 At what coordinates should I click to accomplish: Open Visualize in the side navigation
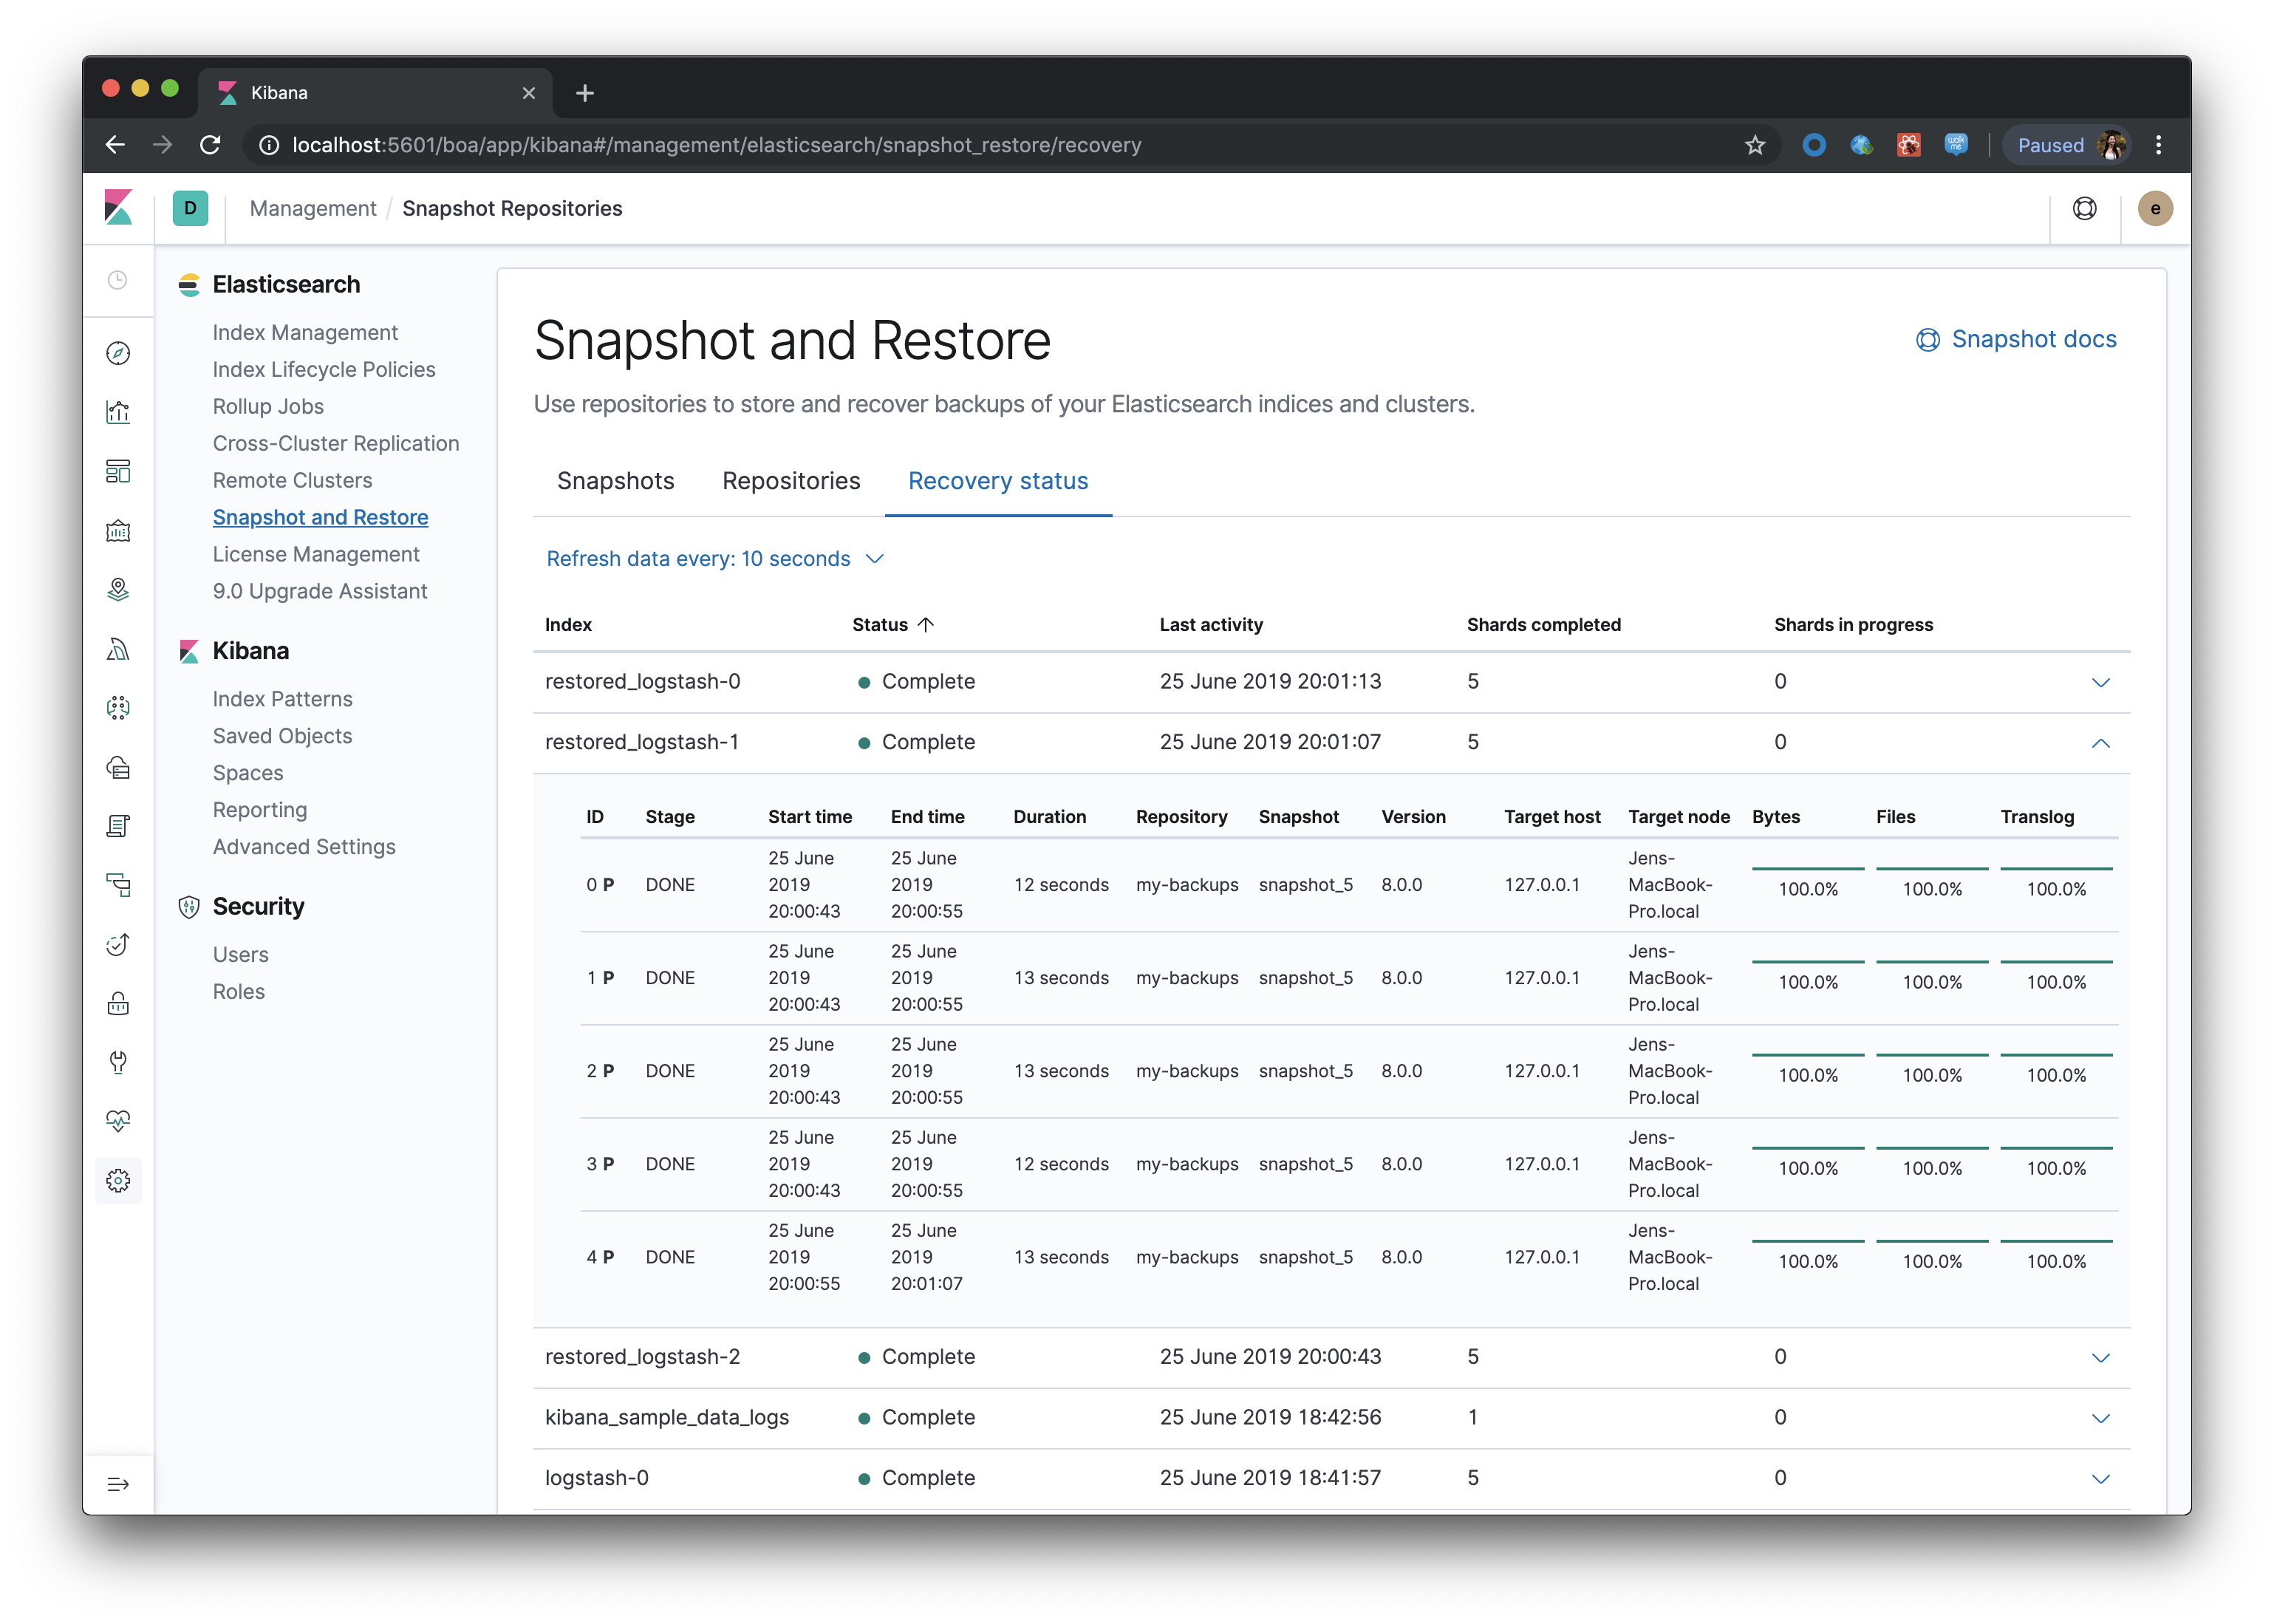(x=118, y=412)
